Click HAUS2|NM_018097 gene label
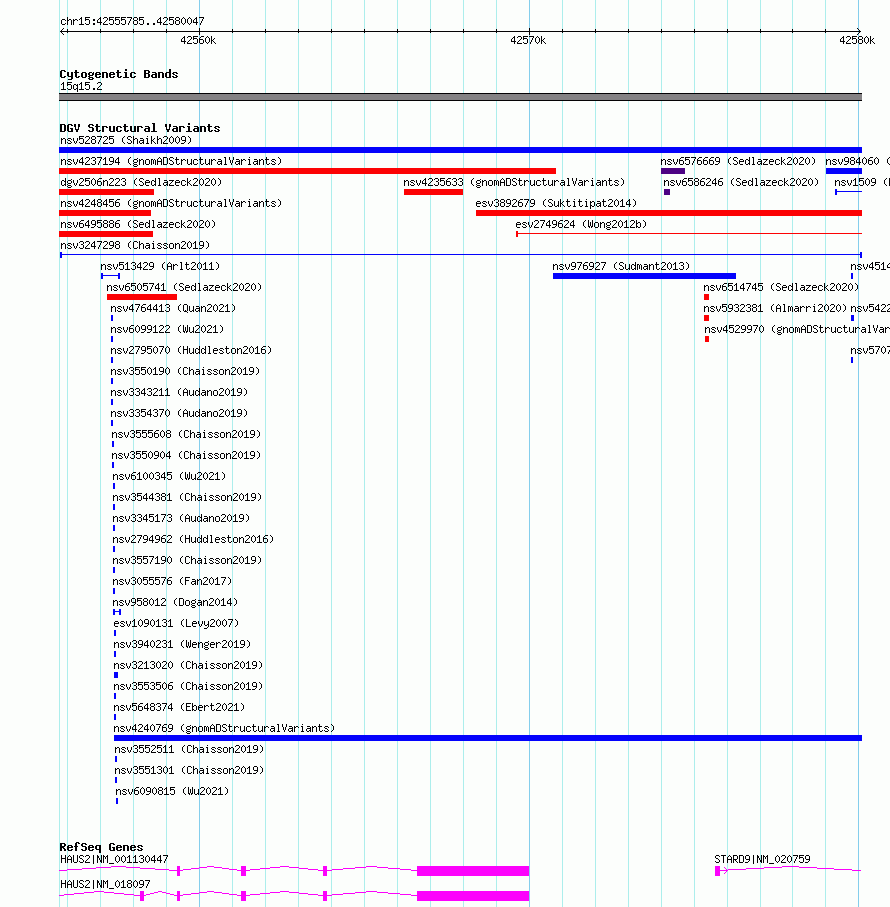890x907 pixels. click(105, 884)
